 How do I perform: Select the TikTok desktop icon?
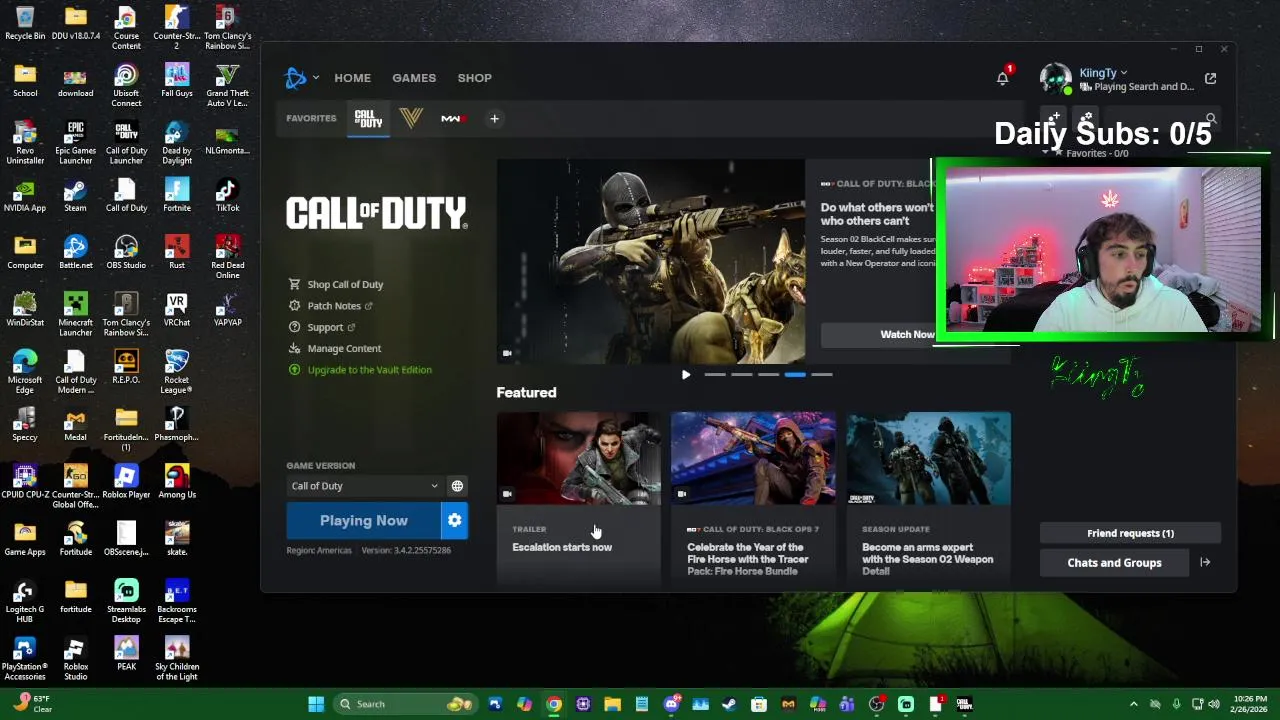[227, 195]
